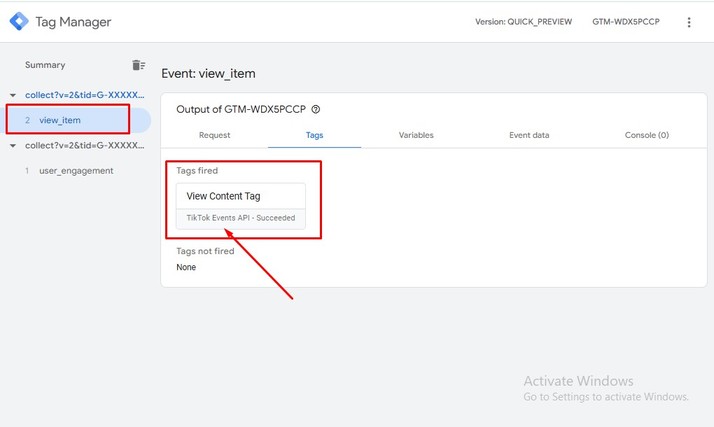Go to Summary in the sidebar
The width and height of the screenshot is (714, 427).
click(x=45, y=65)
